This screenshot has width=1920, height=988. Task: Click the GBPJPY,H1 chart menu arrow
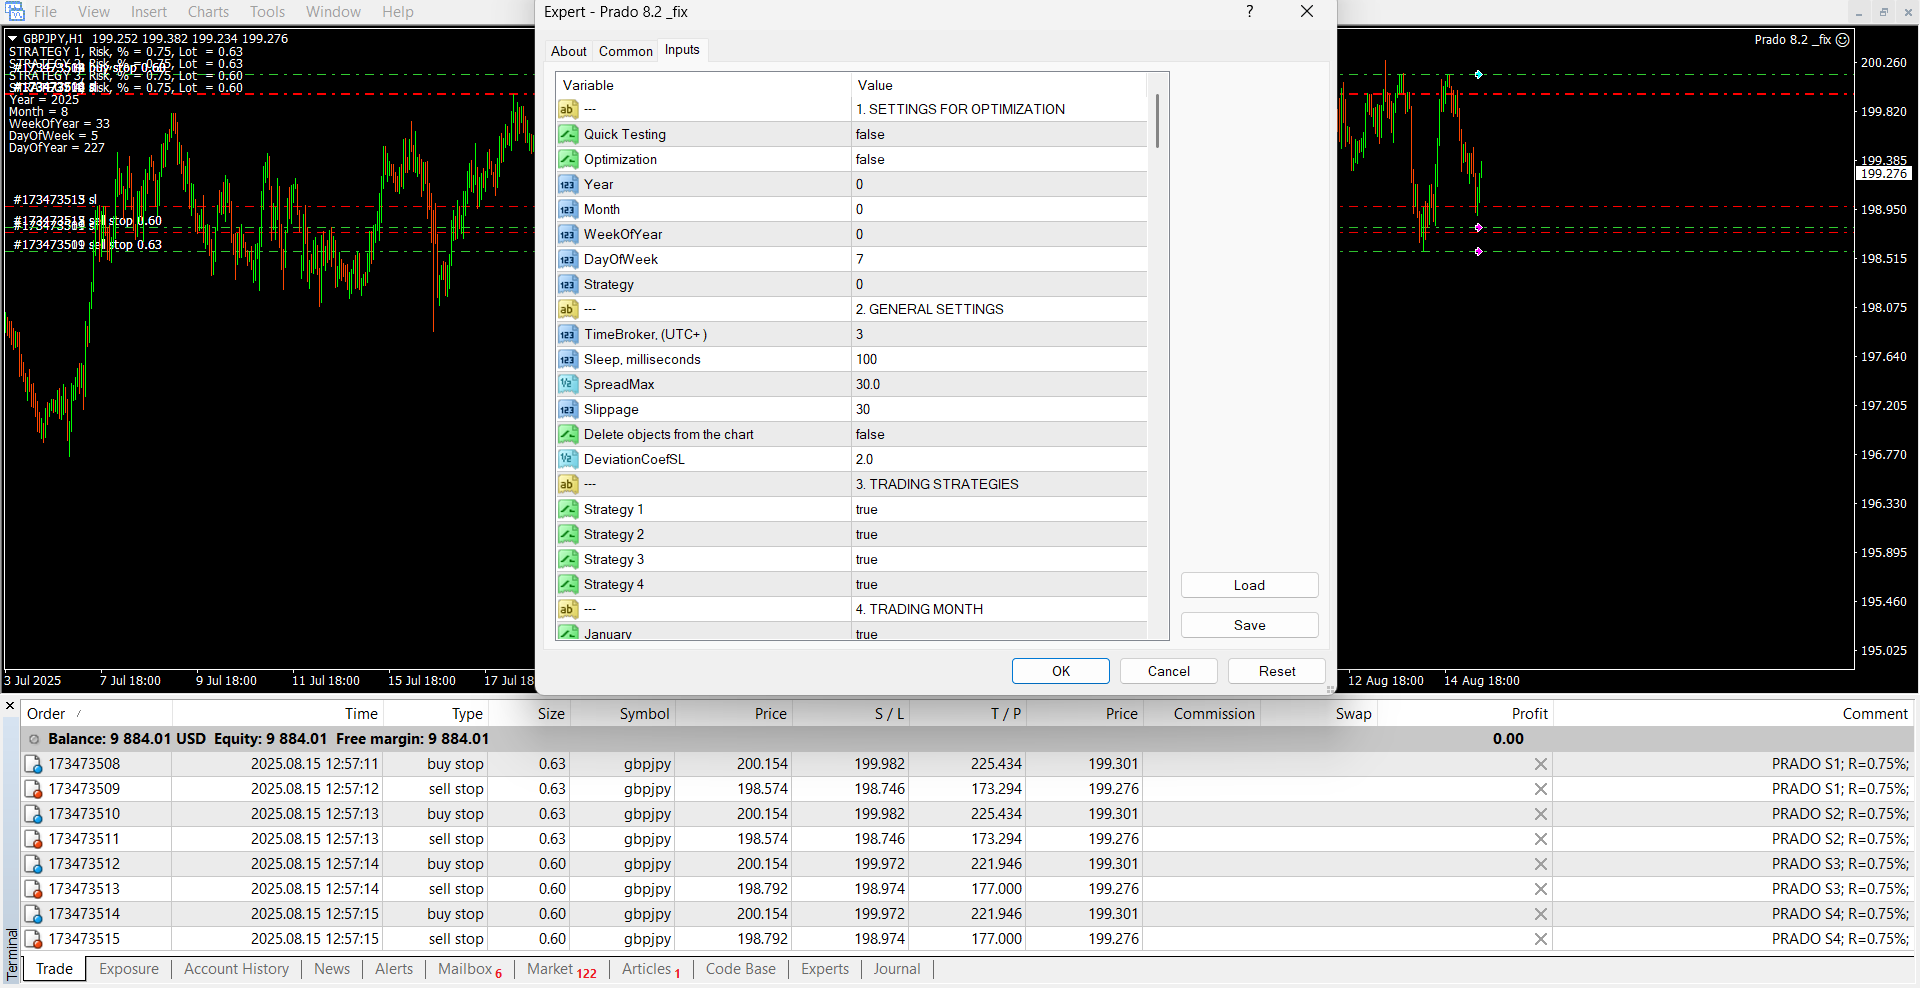tap(13, 39)
